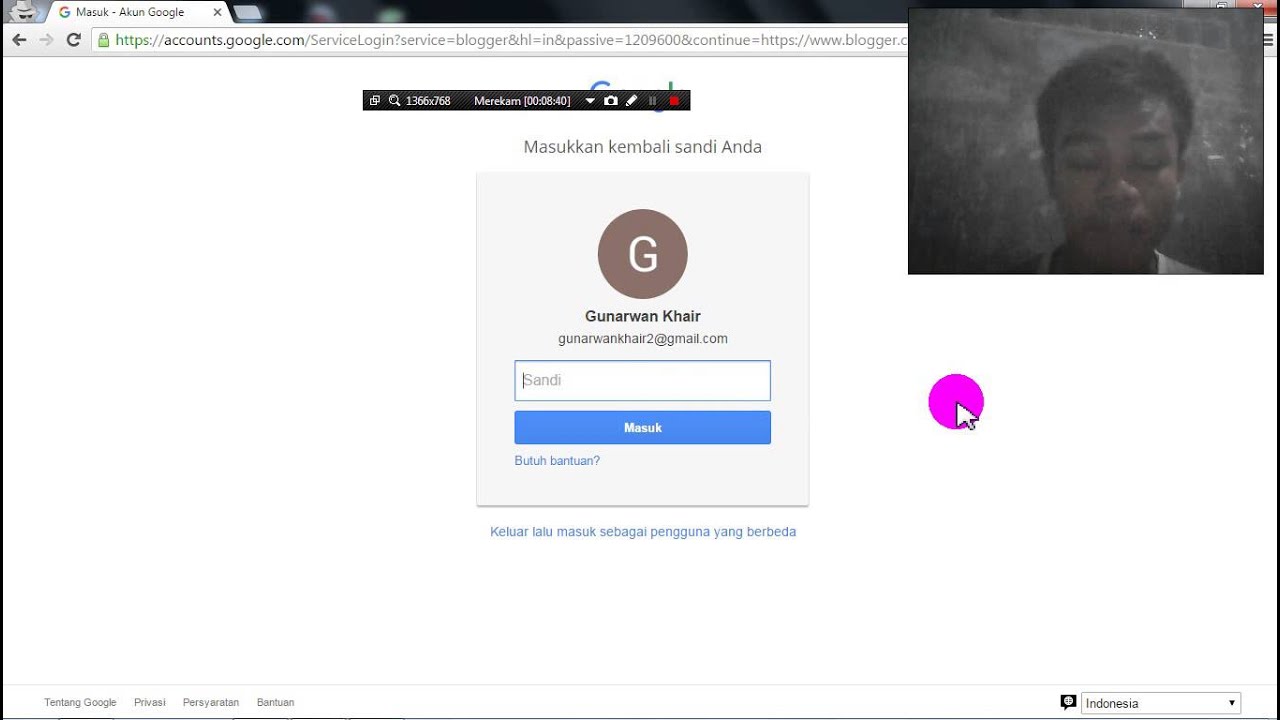
Task: Close the Masuk - Akun Google tab
Action: click(217, 12)
